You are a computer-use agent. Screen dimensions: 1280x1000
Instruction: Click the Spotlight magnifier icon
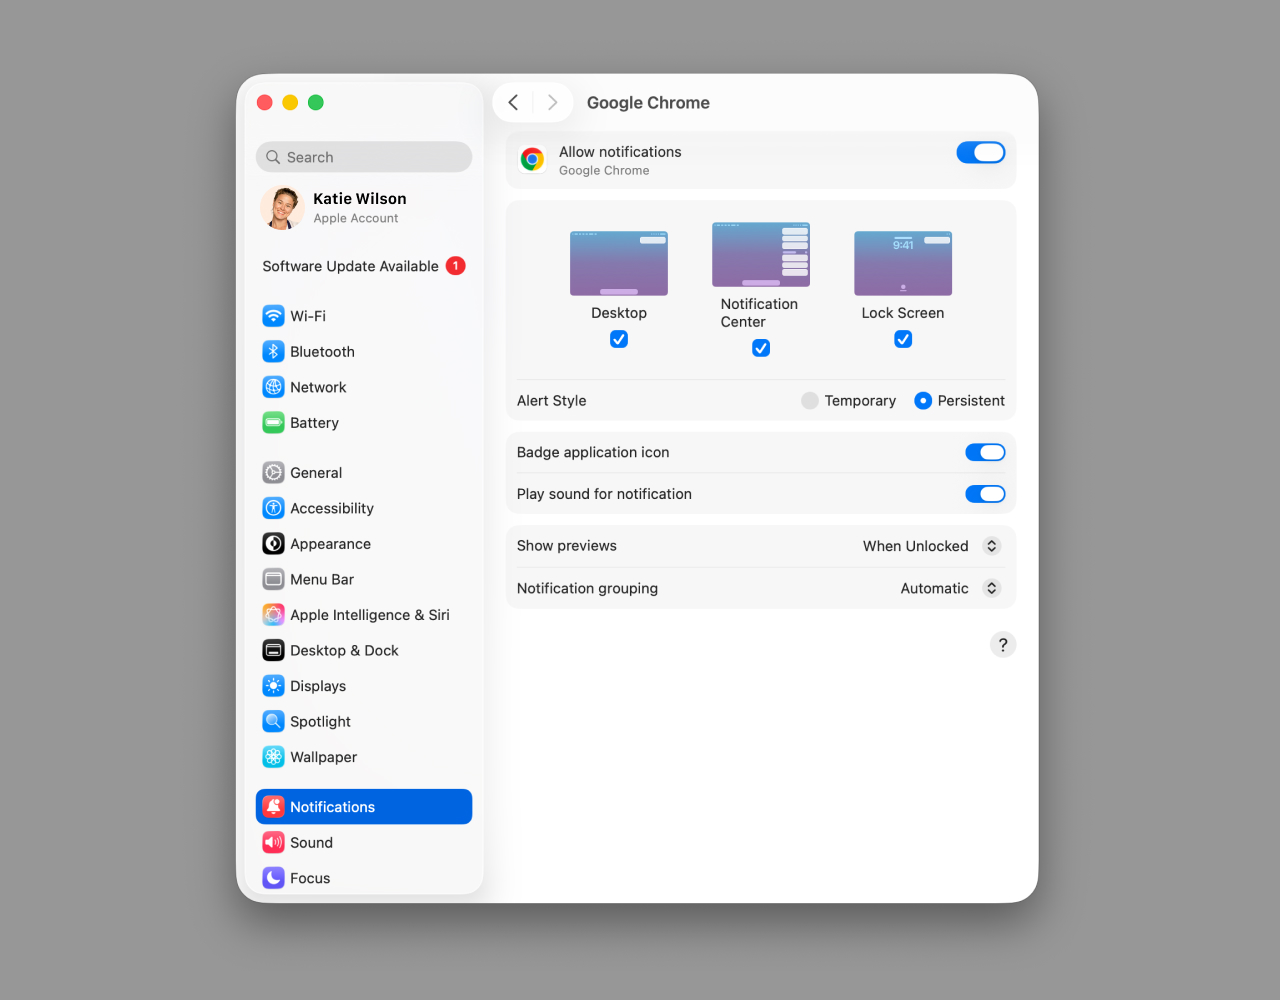click(x=273, y=721)
